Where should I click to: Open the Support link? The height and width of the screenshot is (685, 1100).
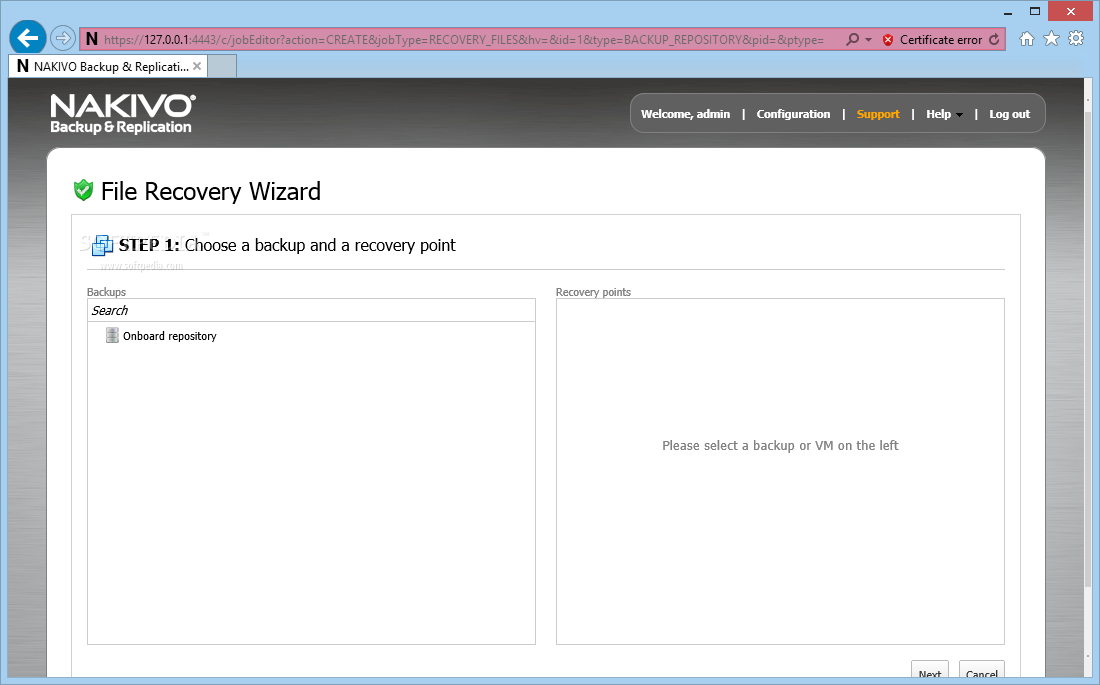[878, 114]
